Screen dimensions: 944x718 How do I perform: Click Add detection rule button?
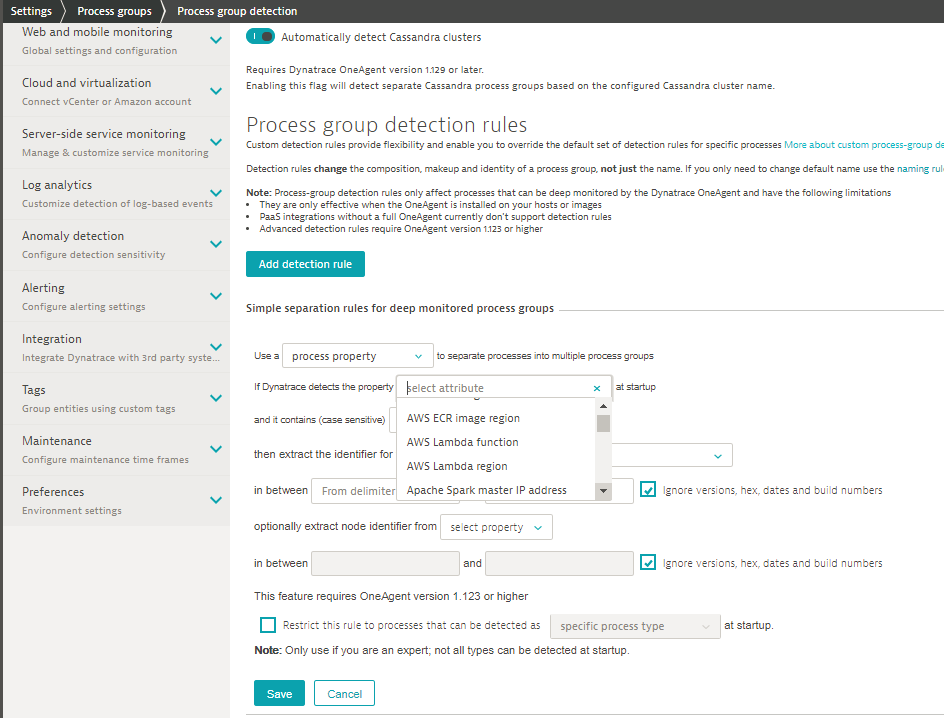tap(305, 264)
